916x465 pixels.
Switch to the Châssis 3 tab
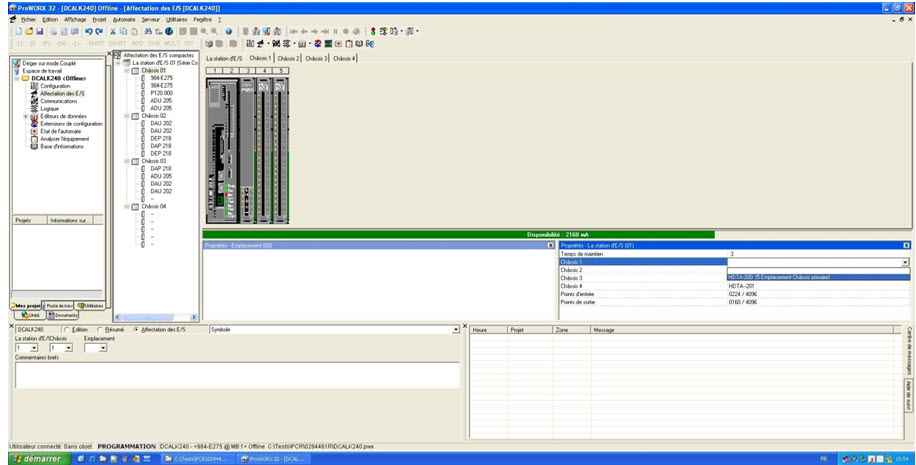(x=316, y=58)
